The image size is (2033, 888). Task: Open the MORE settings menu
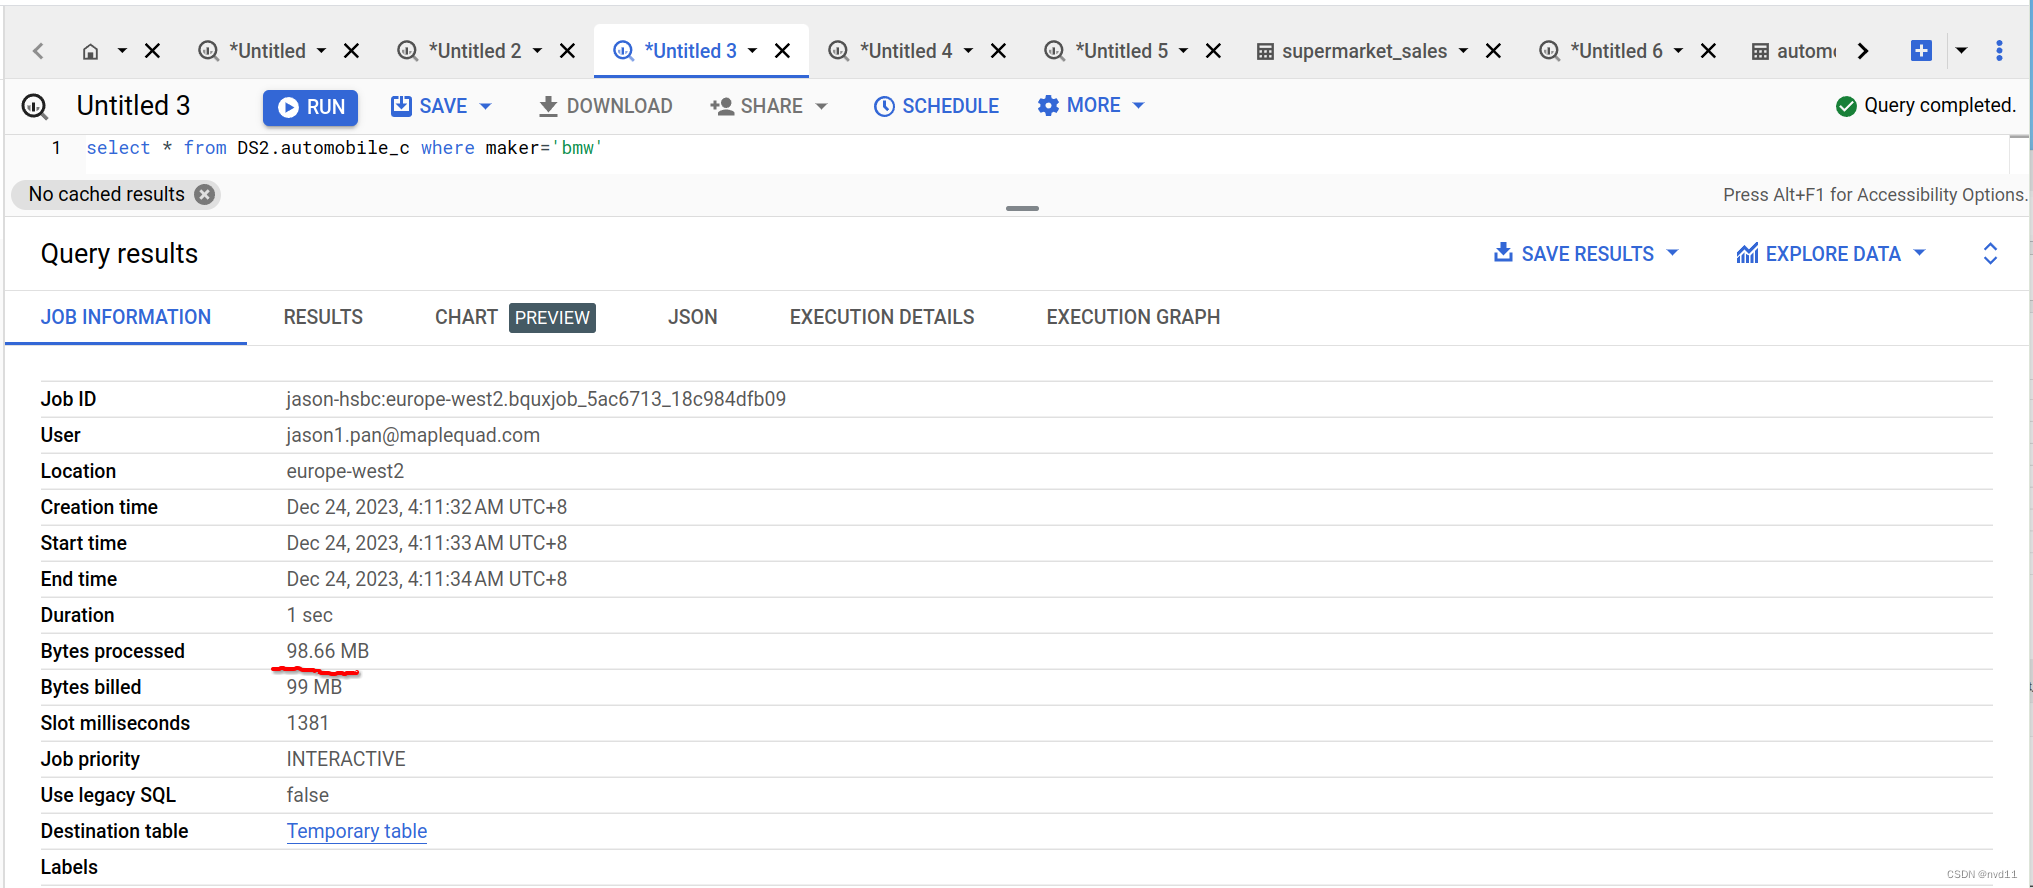[x=1090, y=105]
